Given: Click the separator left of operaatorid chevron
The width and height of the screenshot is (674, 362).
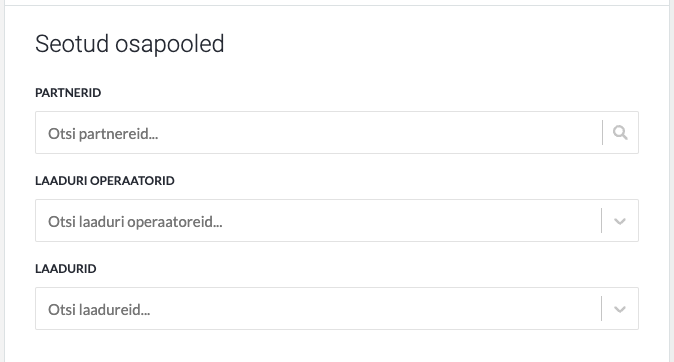Looking at the screenshot, I should click(x=601, y=221).
